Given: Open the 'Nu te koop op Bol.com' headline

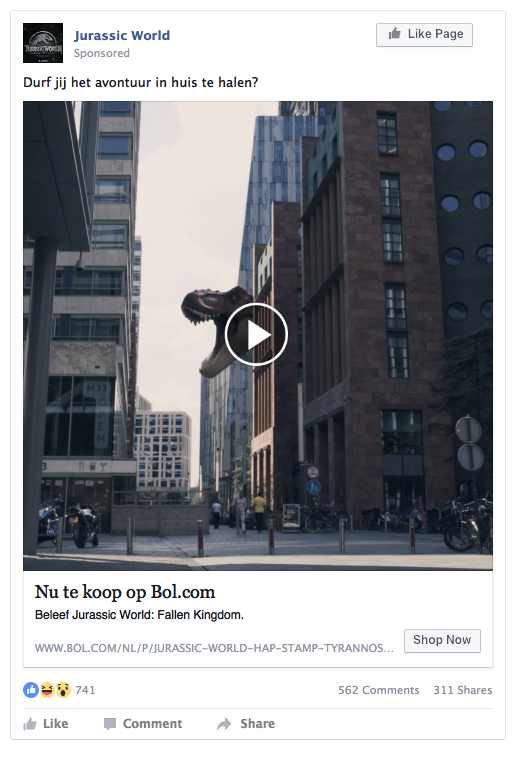Looking at the screenshot, I should [125, 592].
